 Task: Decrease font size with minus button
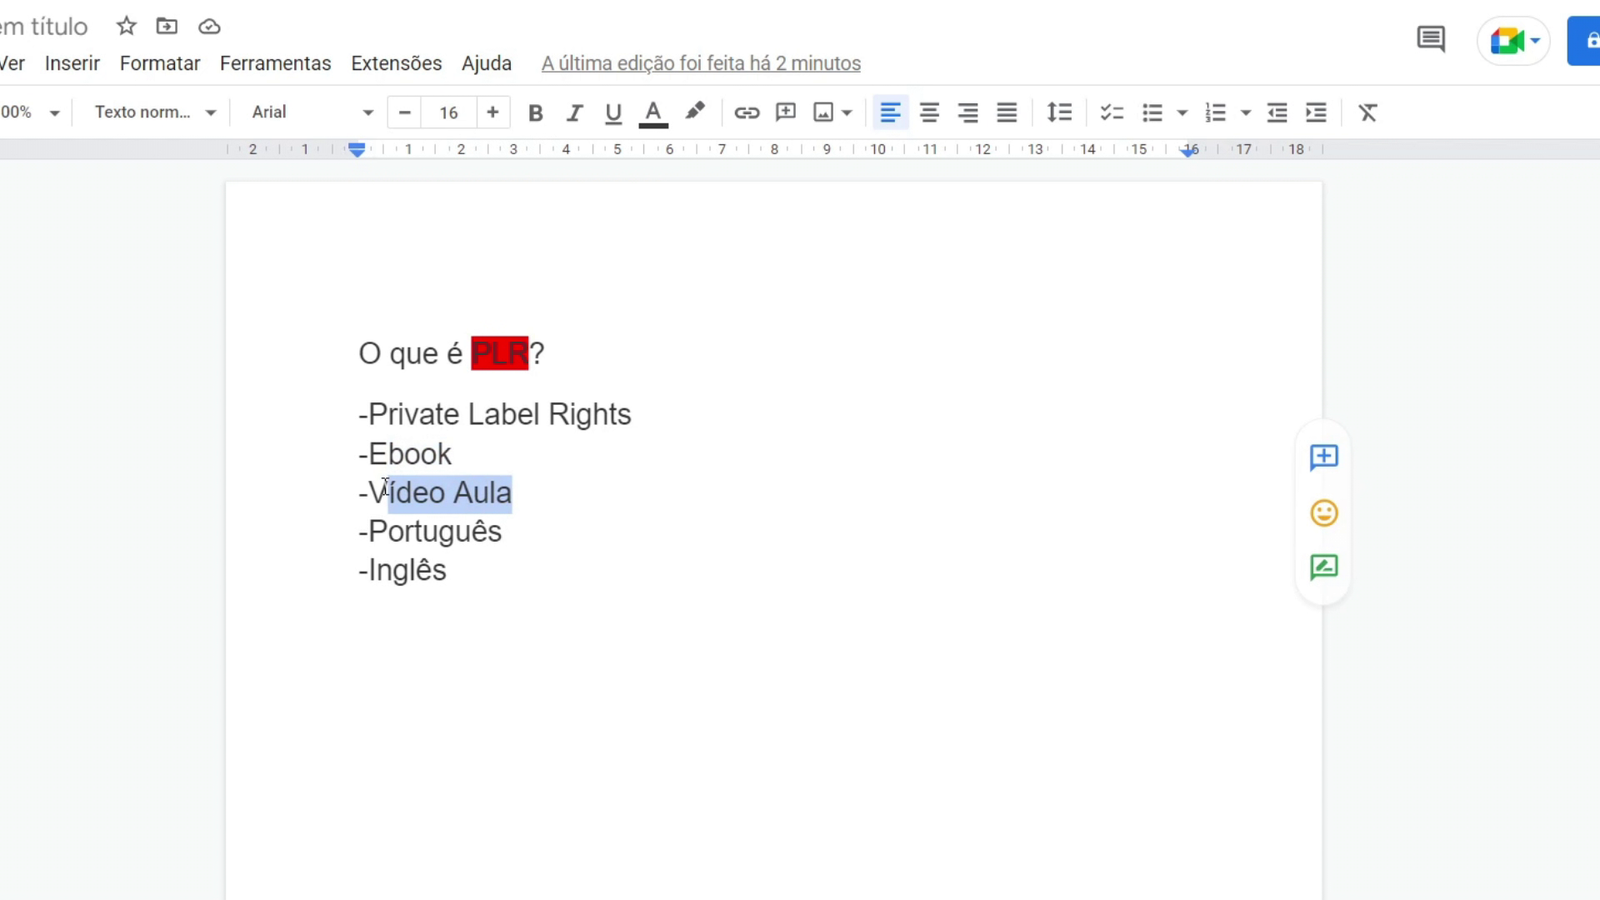404,112
